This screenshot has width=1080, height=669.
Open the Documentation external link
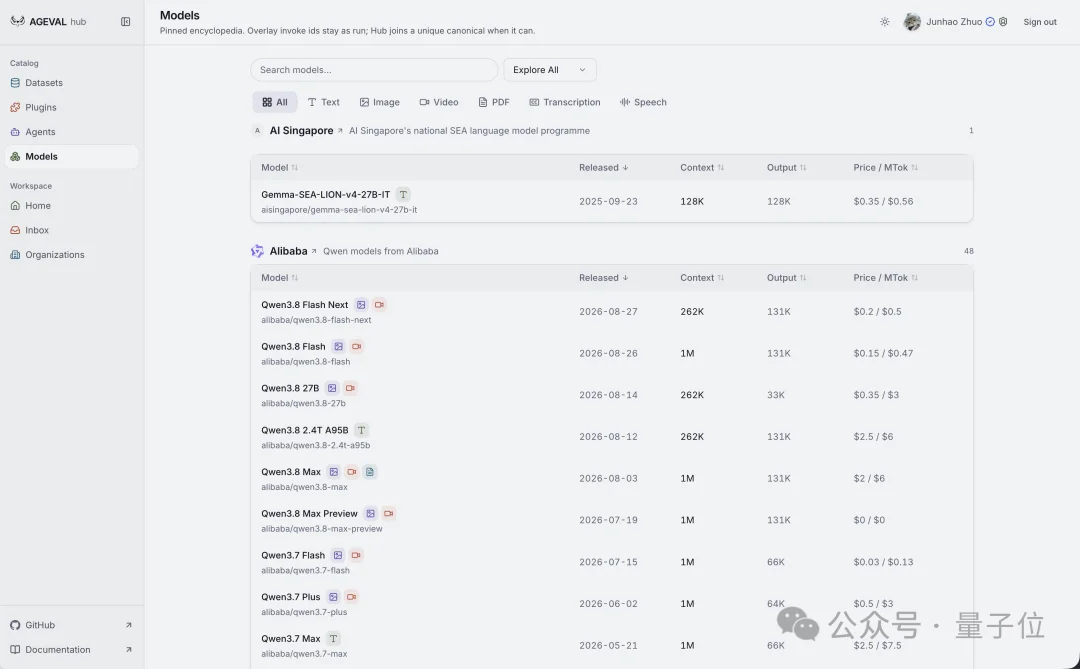tap(72, 650)
